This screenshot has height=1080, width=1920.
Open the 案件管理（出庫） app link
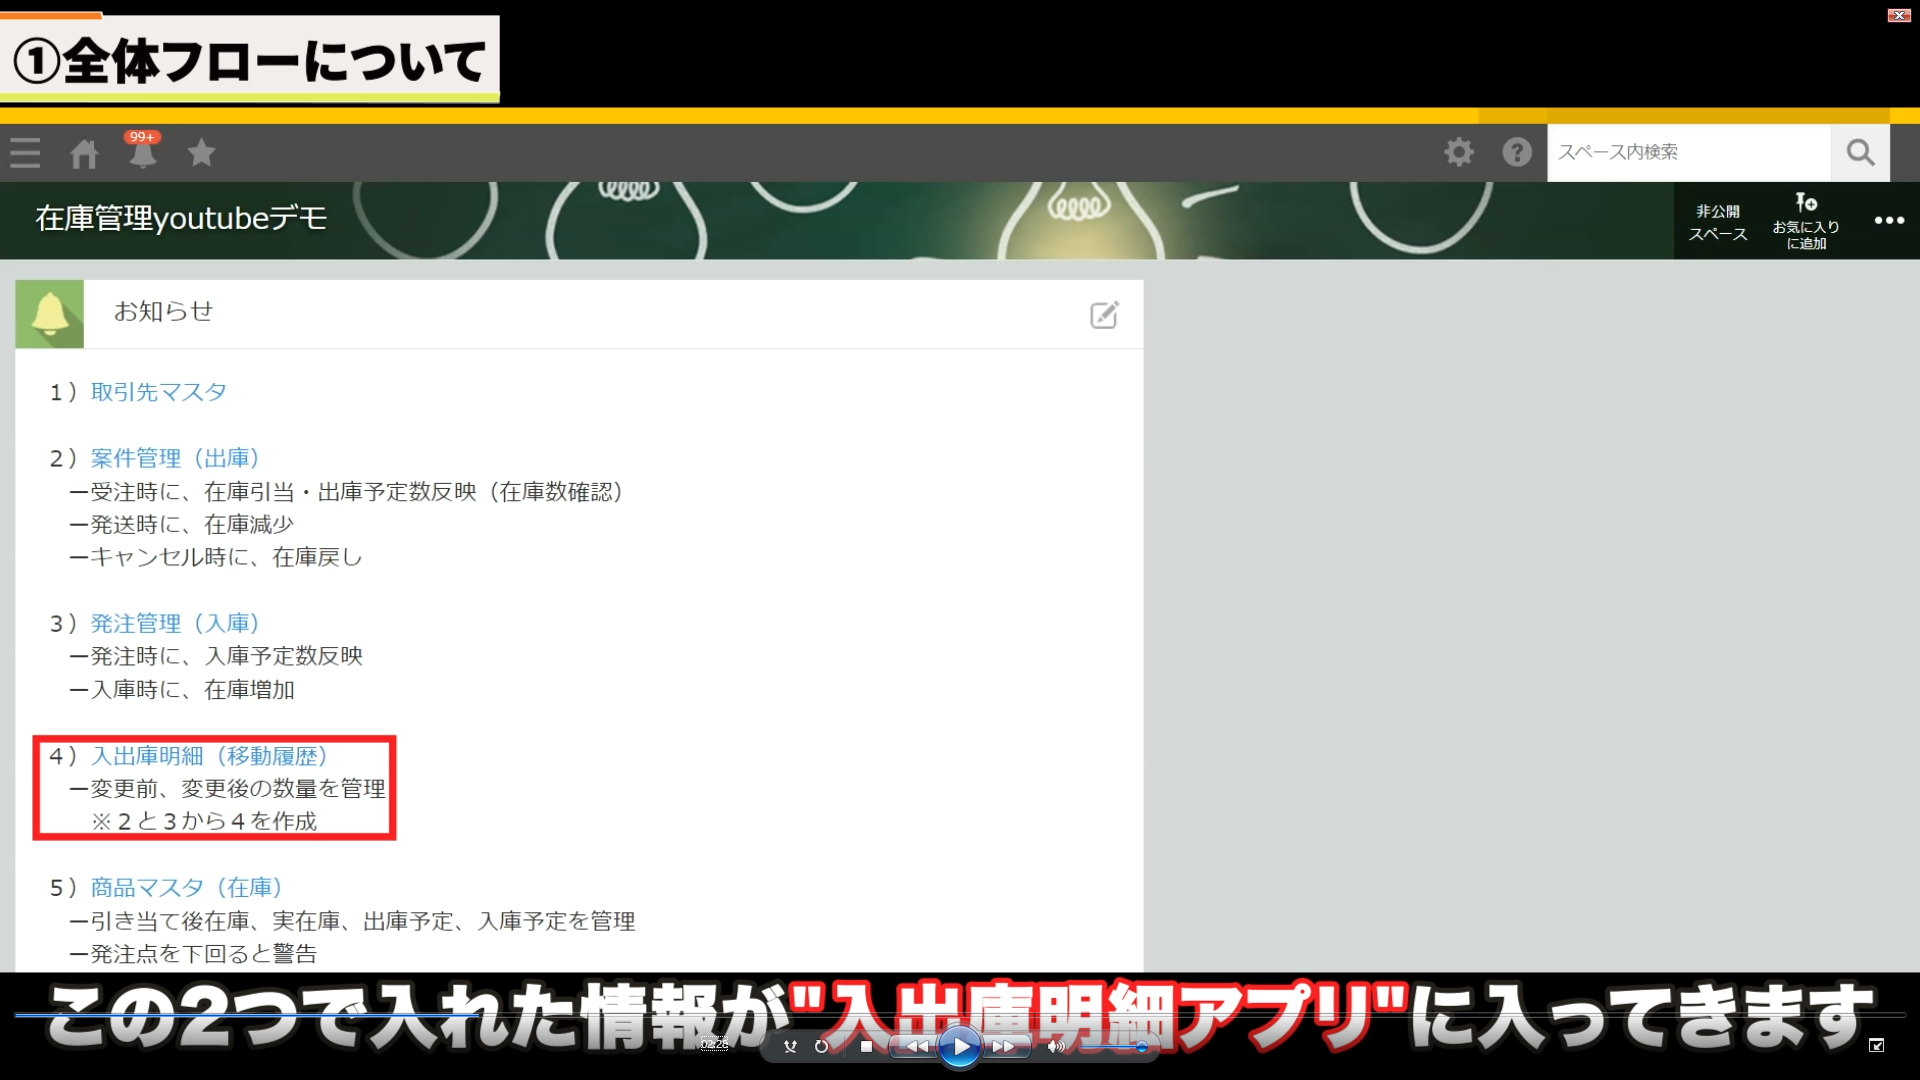(175, 458)
